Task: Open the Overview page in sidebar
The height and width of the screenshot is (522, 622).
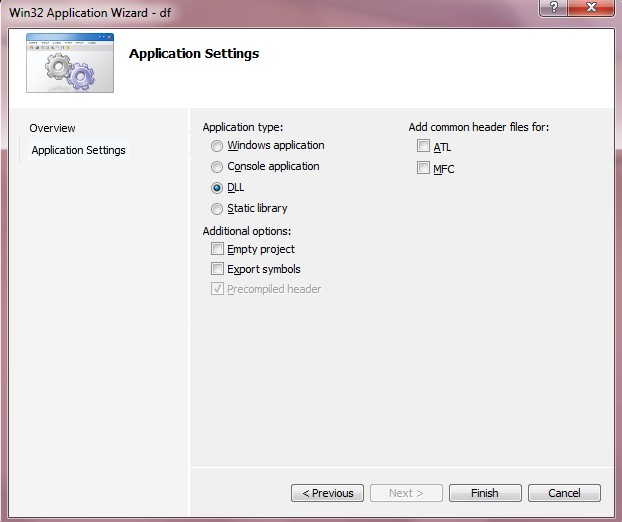Action: click(x=52, y=128)
